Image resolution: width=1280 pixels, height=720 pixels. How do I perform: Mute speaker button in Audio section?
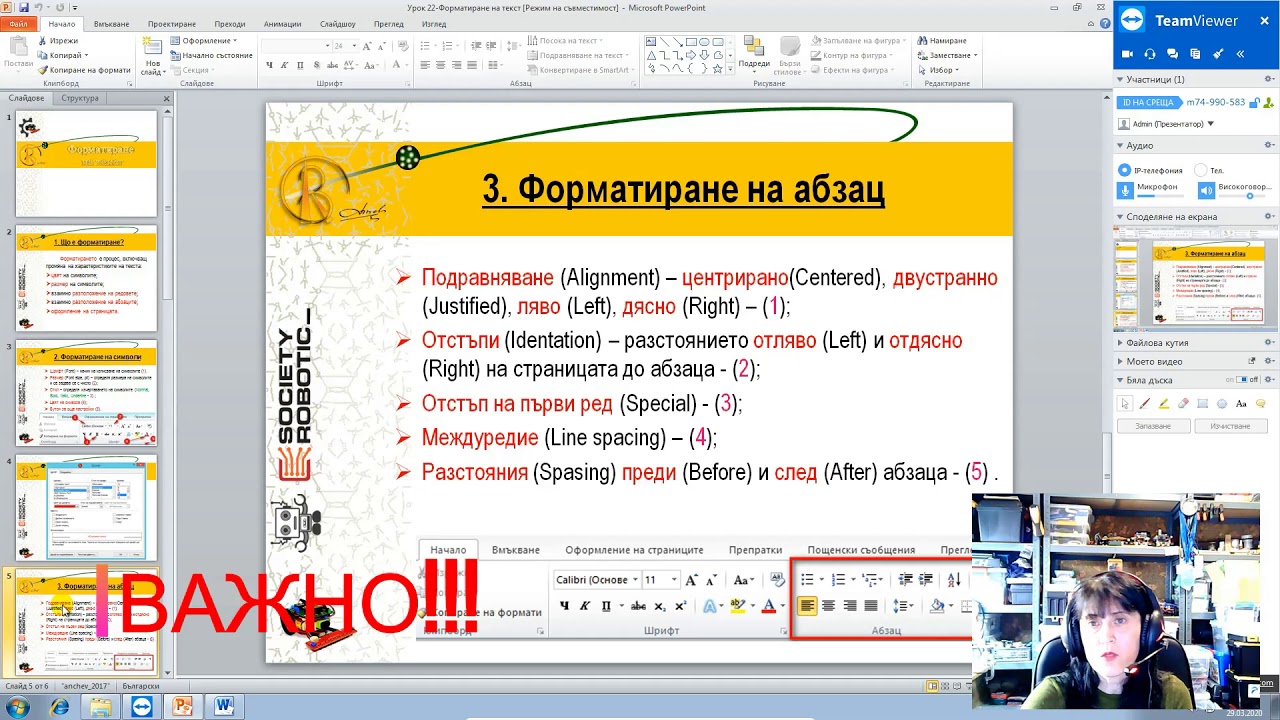1206,190
